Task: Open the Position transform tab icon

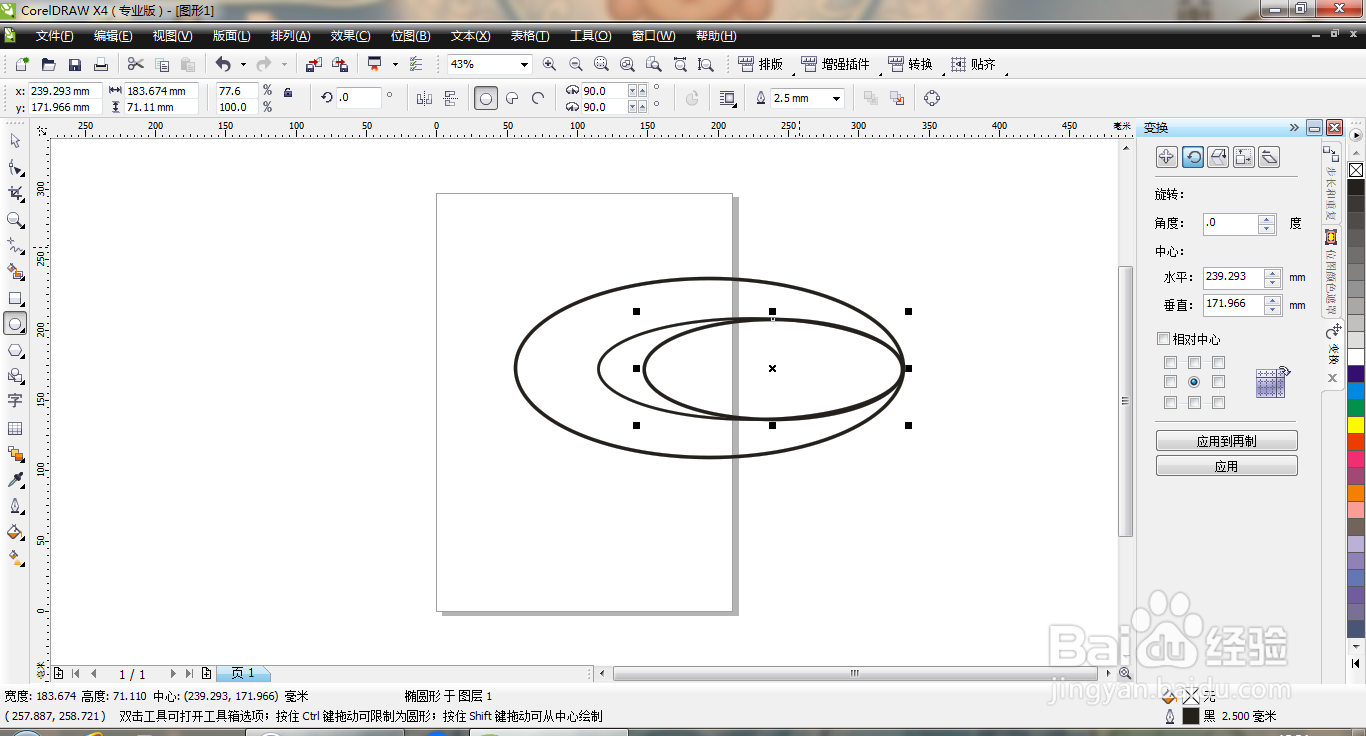Action: pyautogui.click(x=1166, y=157)
